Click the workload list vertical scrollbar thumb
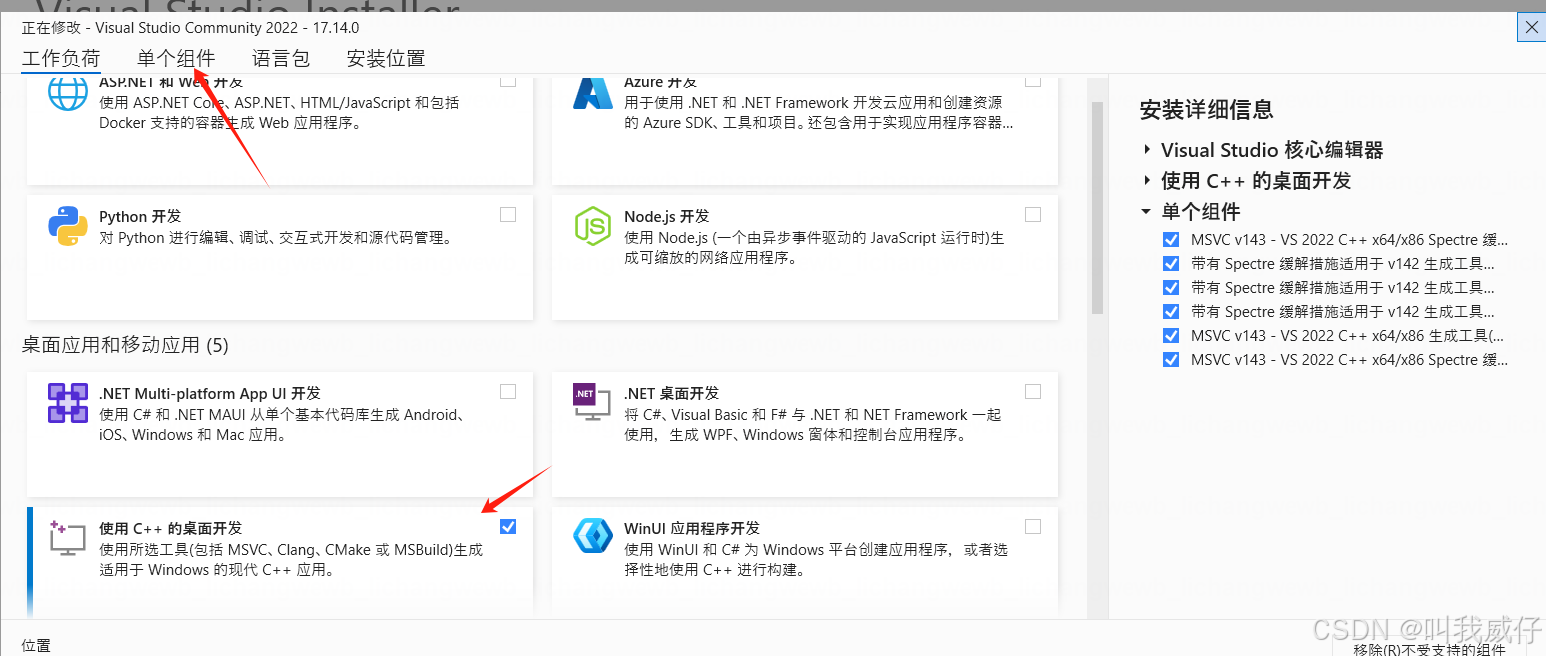The height and width of the screenshot is (656, 1546). coord(1097,208)
